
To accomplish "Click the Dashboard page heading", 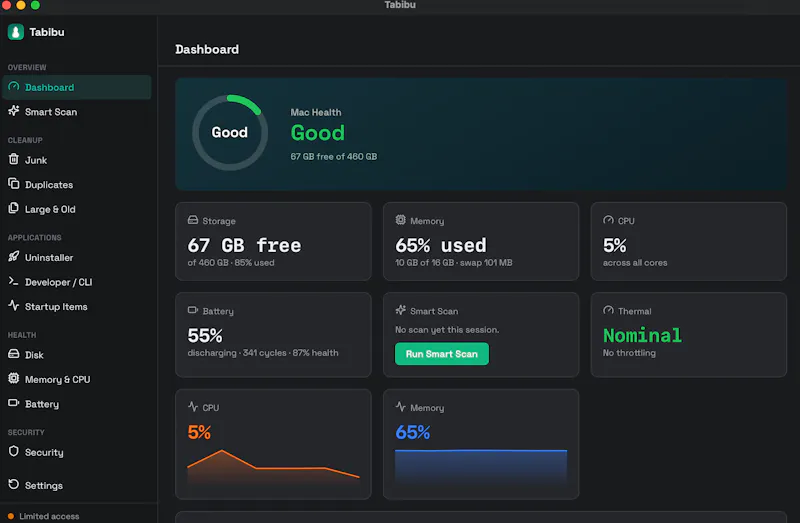I will tap(207, 49).
